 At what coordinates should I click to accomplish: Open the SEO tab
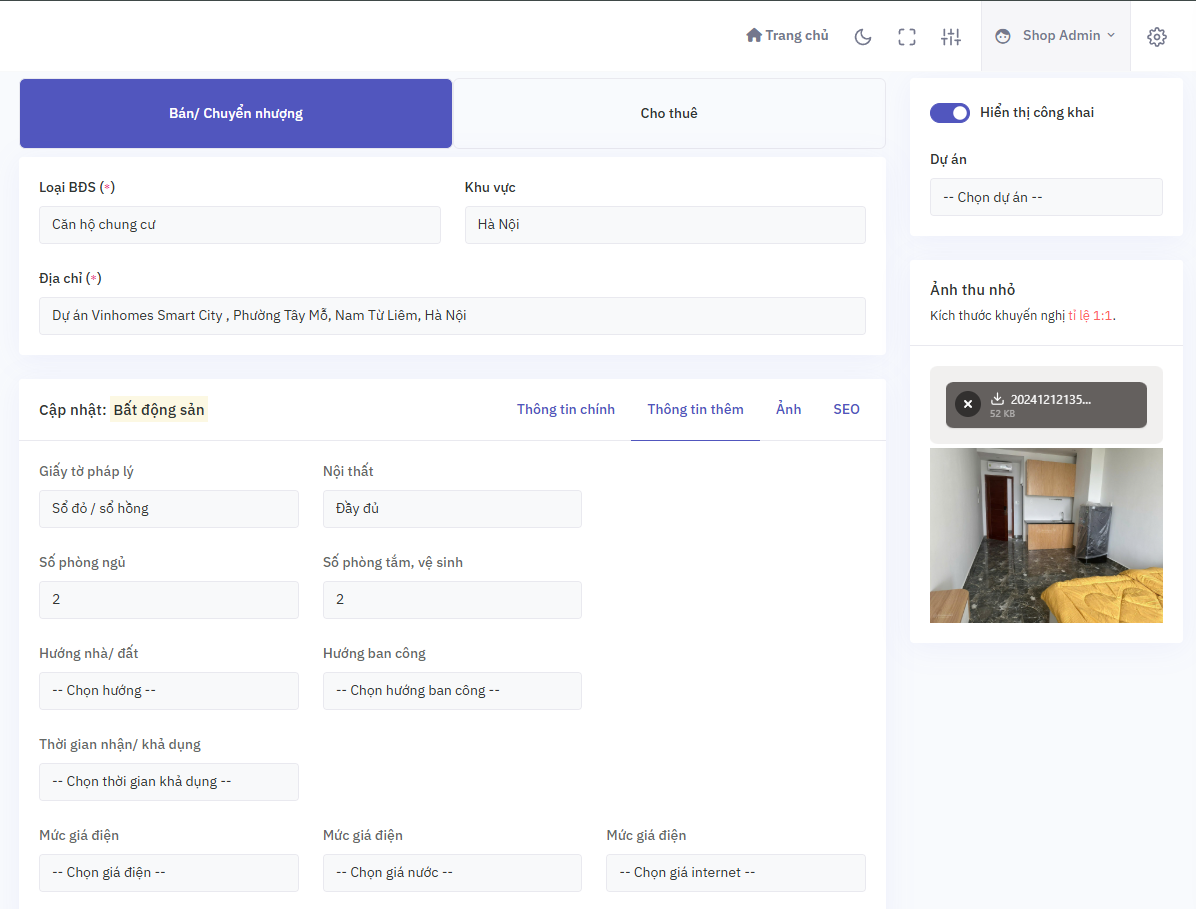pos(846,409)
